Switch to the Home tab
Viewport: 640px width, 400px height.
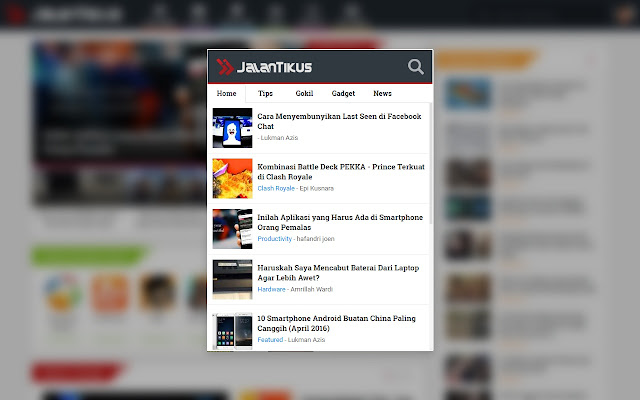[x=227, y=93]
